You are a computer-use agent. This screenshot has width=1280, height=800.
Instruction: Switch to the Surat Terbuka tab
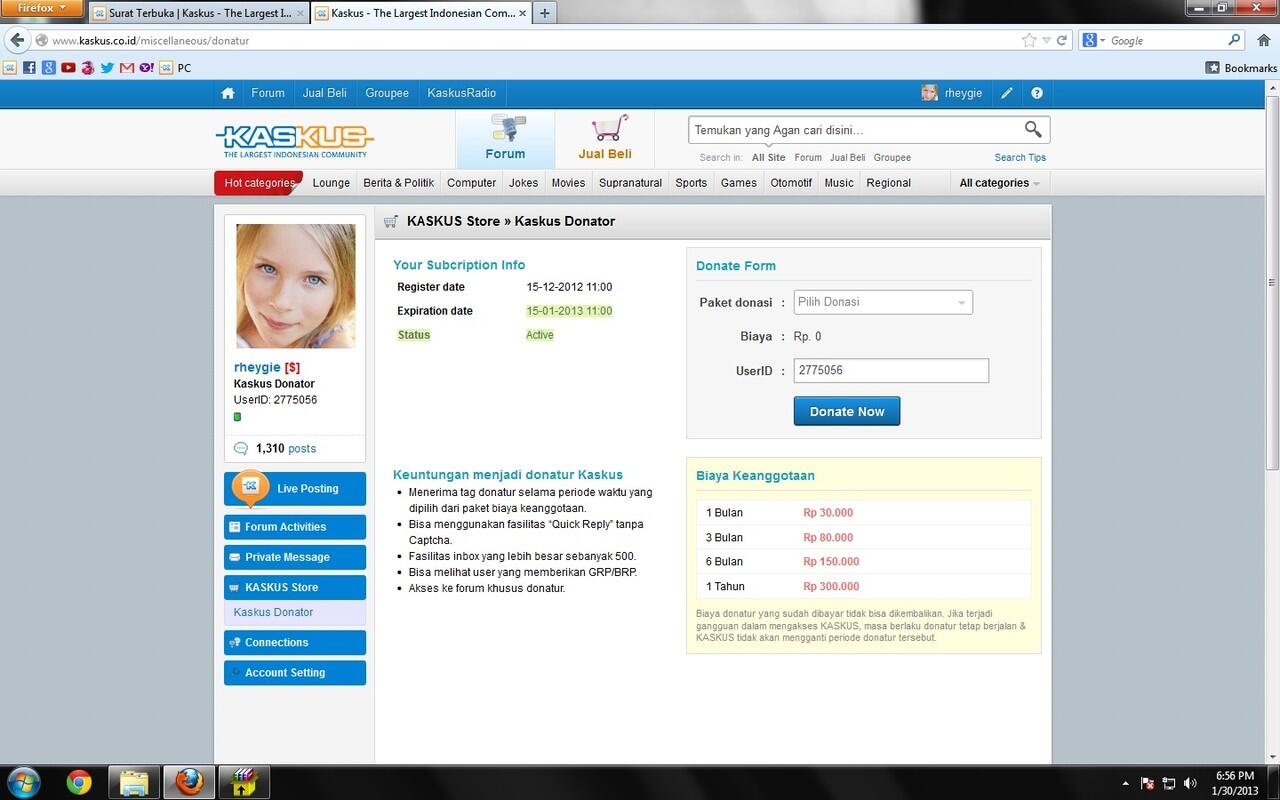coord(198,14)
